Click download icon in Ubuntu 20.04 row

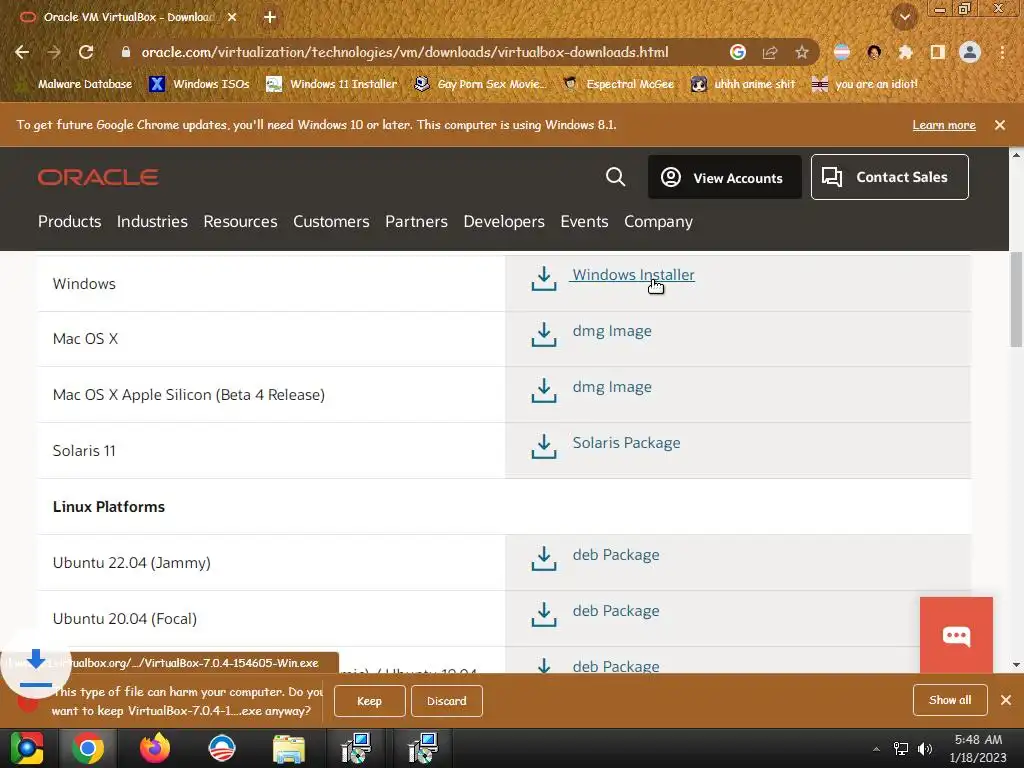click(543, 615)
